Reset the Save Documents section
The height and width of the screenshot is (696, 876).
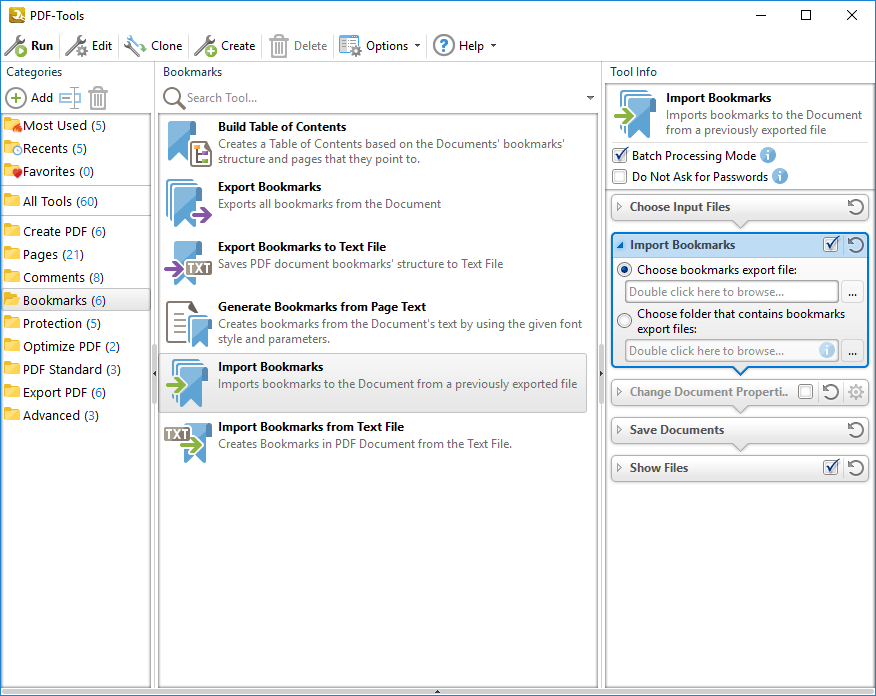point(855,430)
